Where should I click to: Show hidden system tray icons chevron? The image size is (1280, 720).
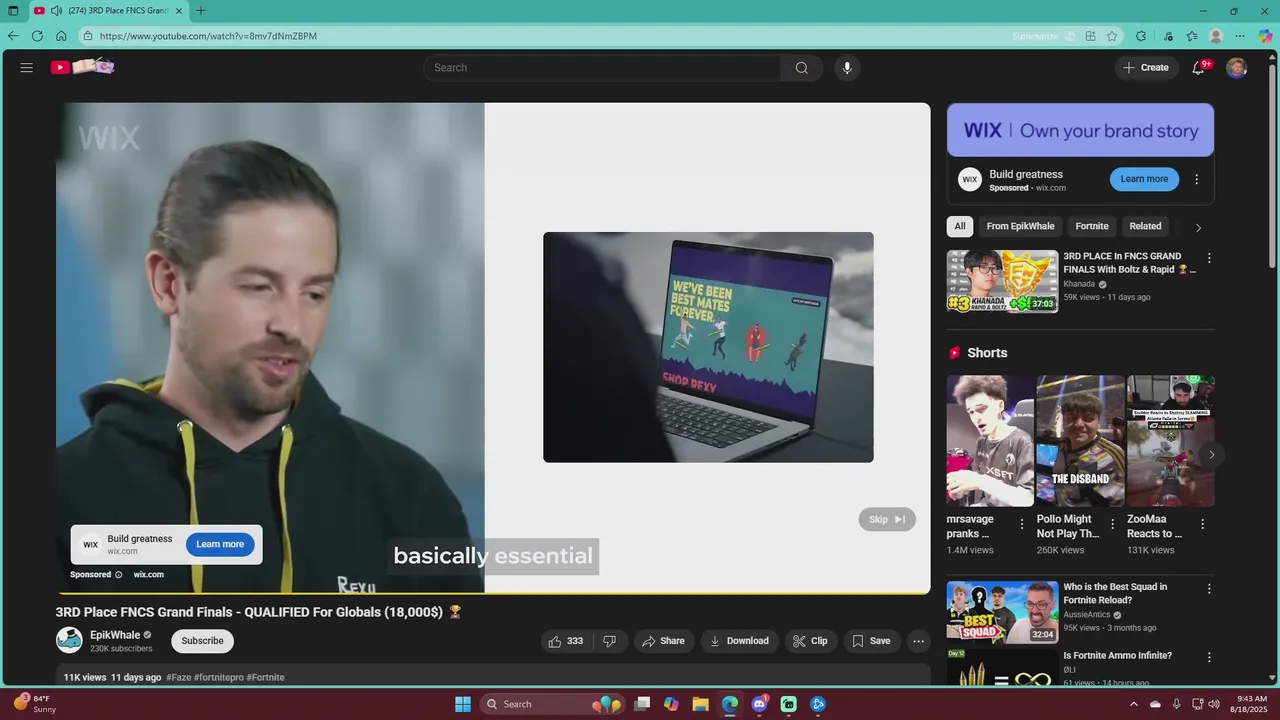pyautogui.click(x=1133, y=704)
